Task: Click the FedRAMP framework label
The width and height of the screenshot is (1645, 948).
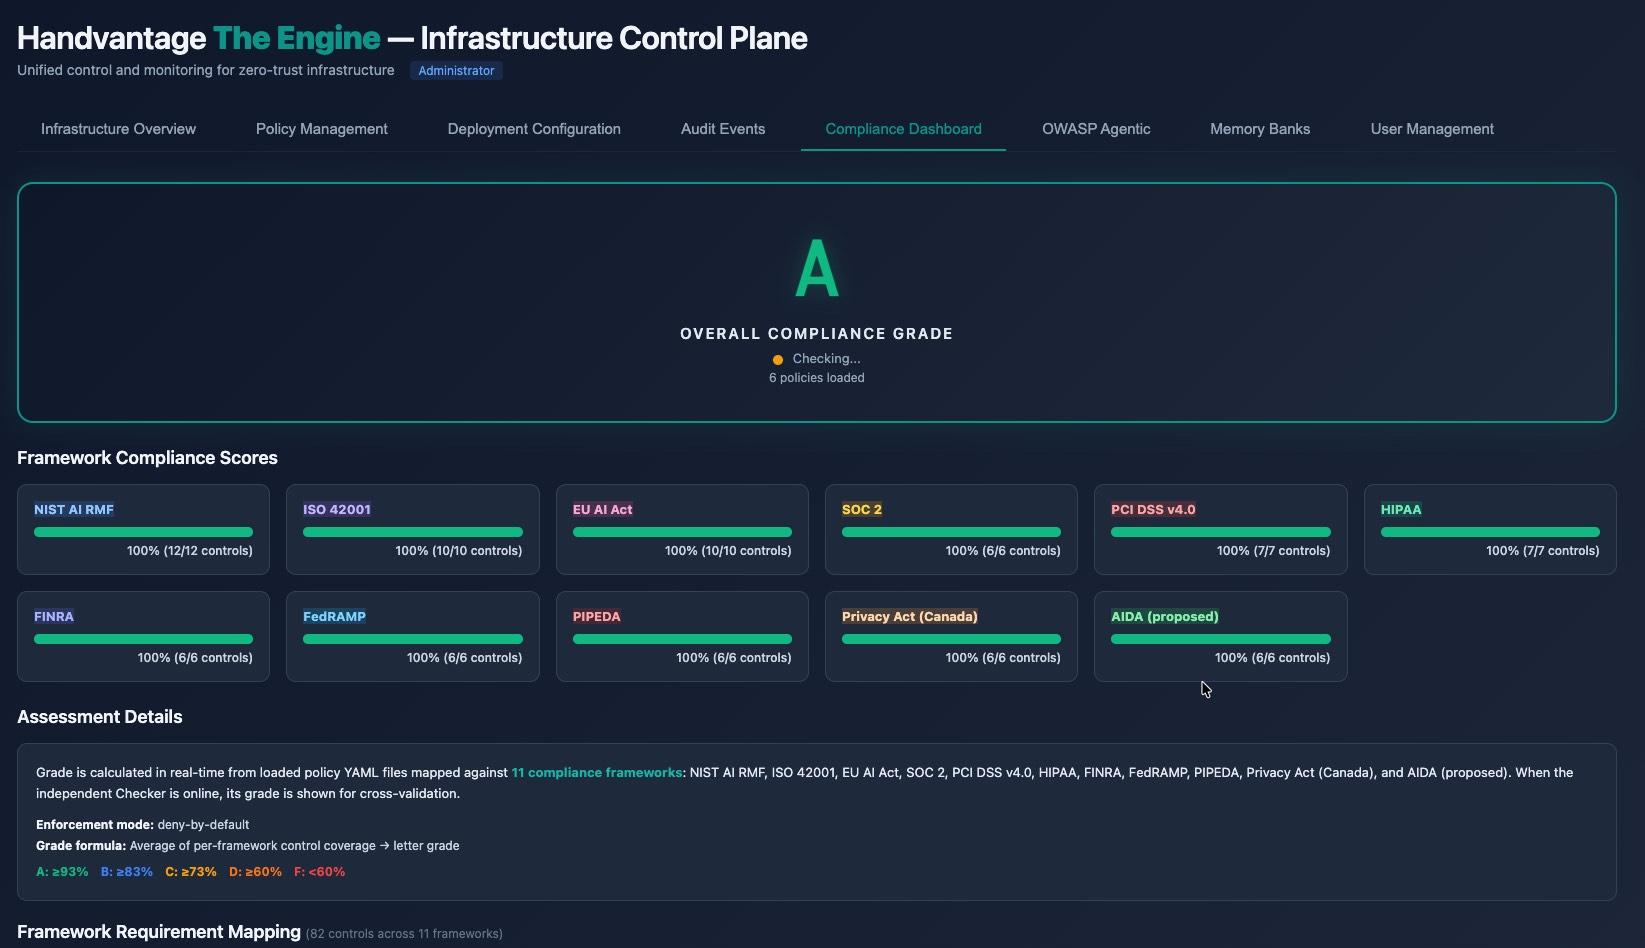Action: (334, 616)
